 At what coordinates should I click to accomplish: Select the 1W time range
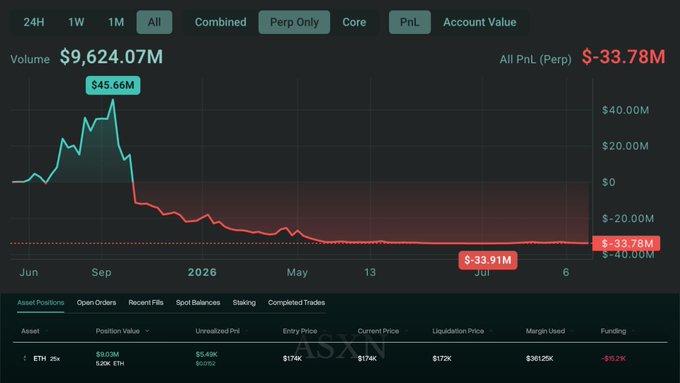[76, 22]
